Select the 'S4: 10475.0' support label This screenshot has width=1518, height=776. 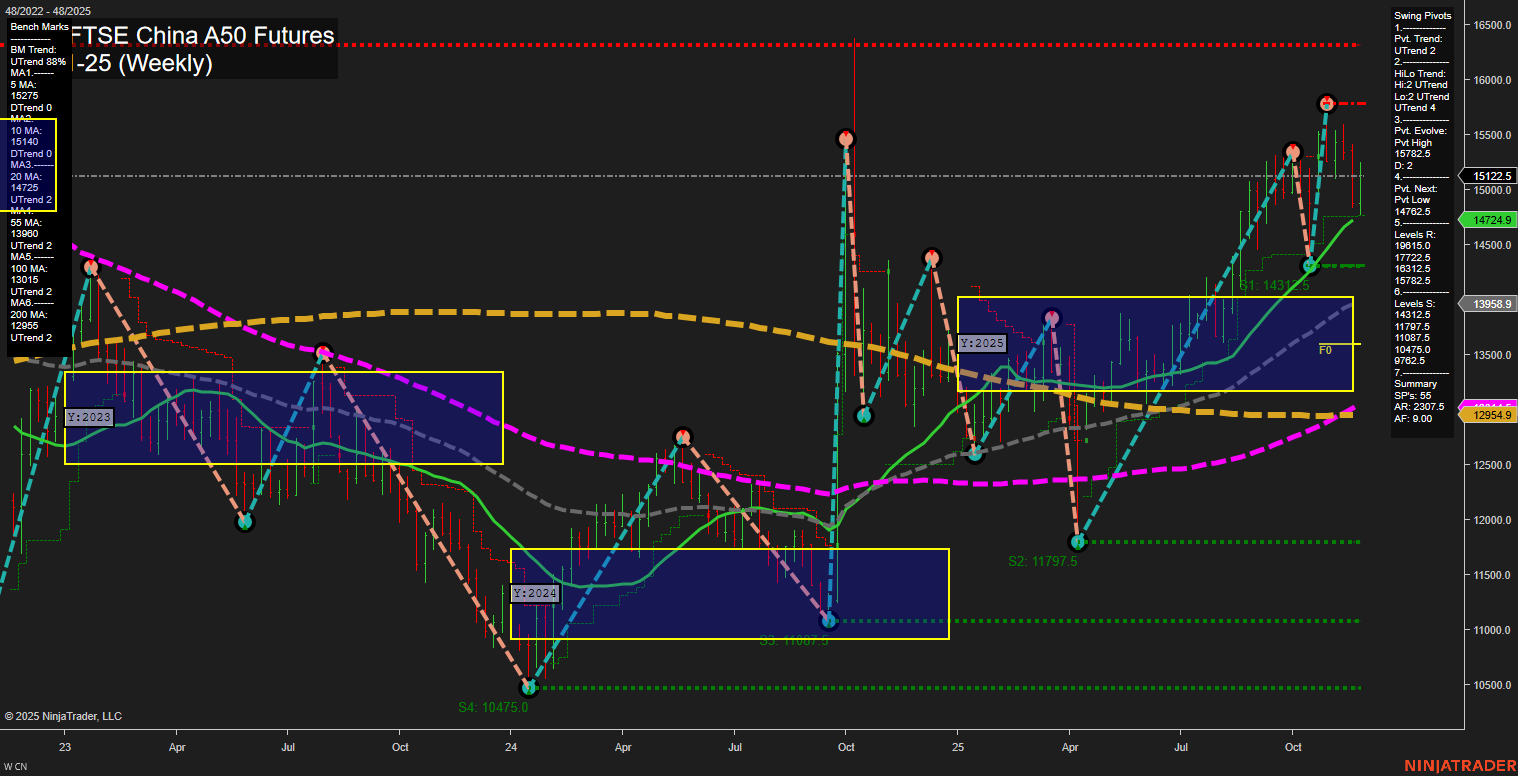pos(493,707)
